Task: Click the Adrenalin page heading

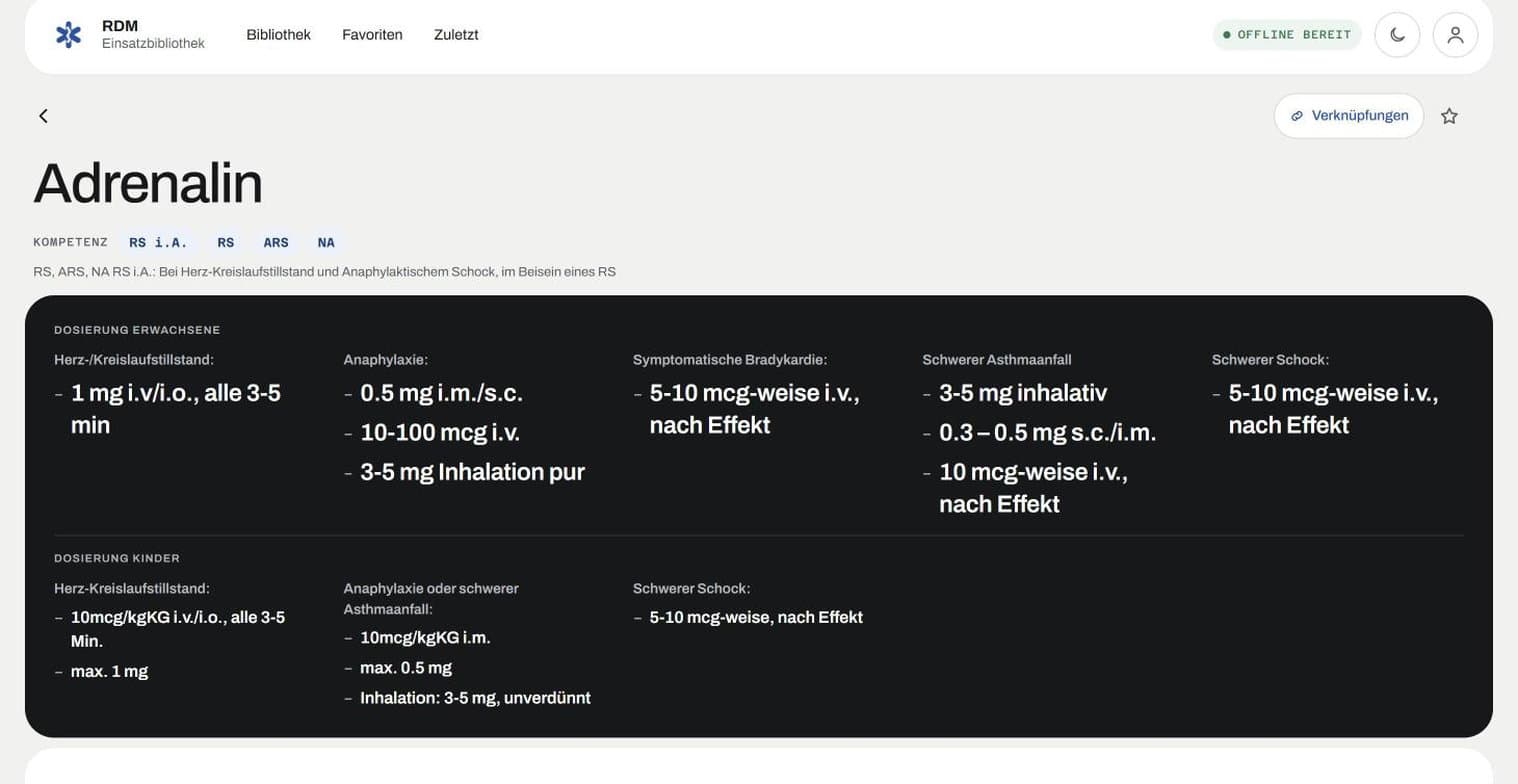Action: point(148,183)
